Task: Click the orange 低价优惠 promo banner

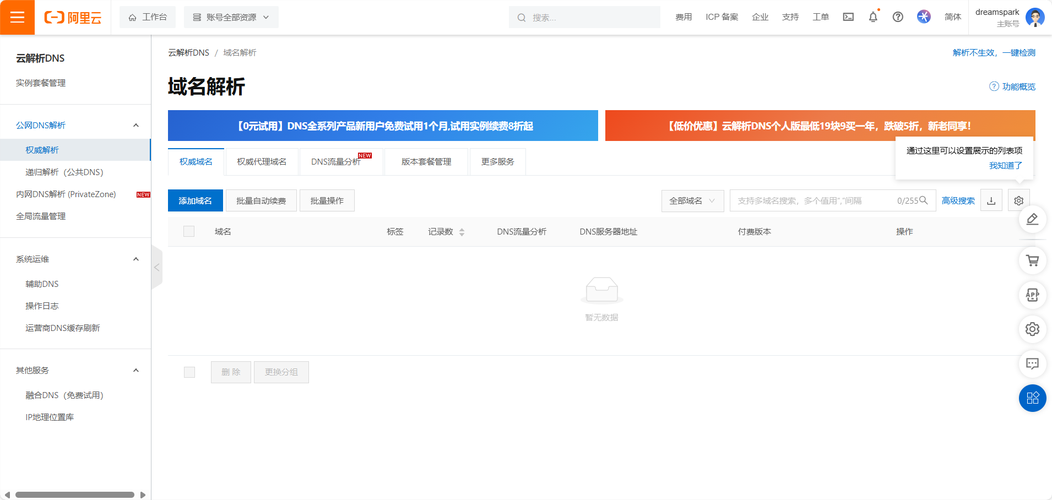Action: (820, 126)
